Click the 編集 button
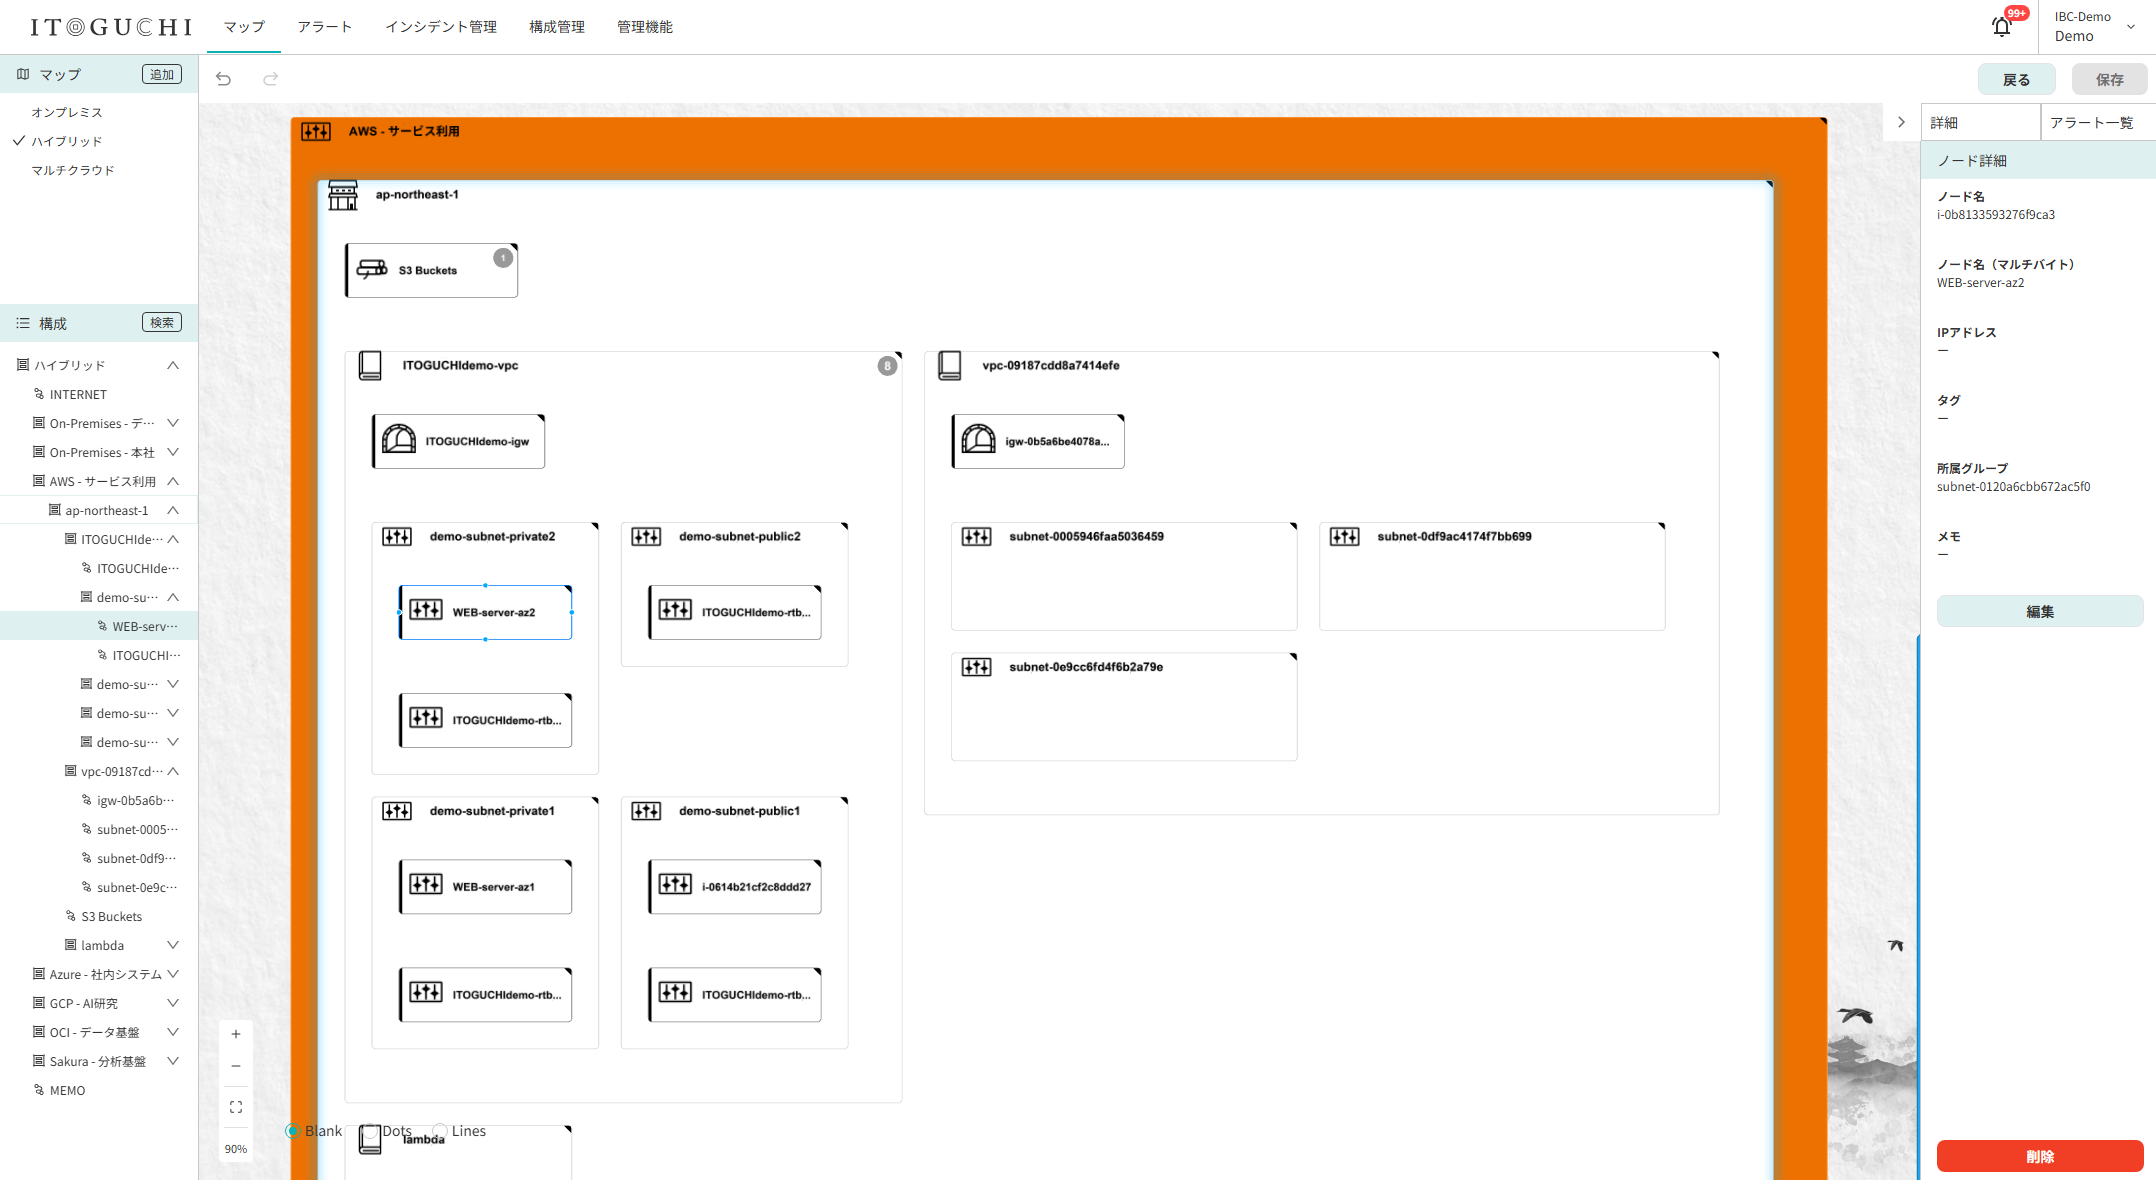Image resolution: width=2156 pixels, height=1180 pixels. click(x=2039, y=611)
